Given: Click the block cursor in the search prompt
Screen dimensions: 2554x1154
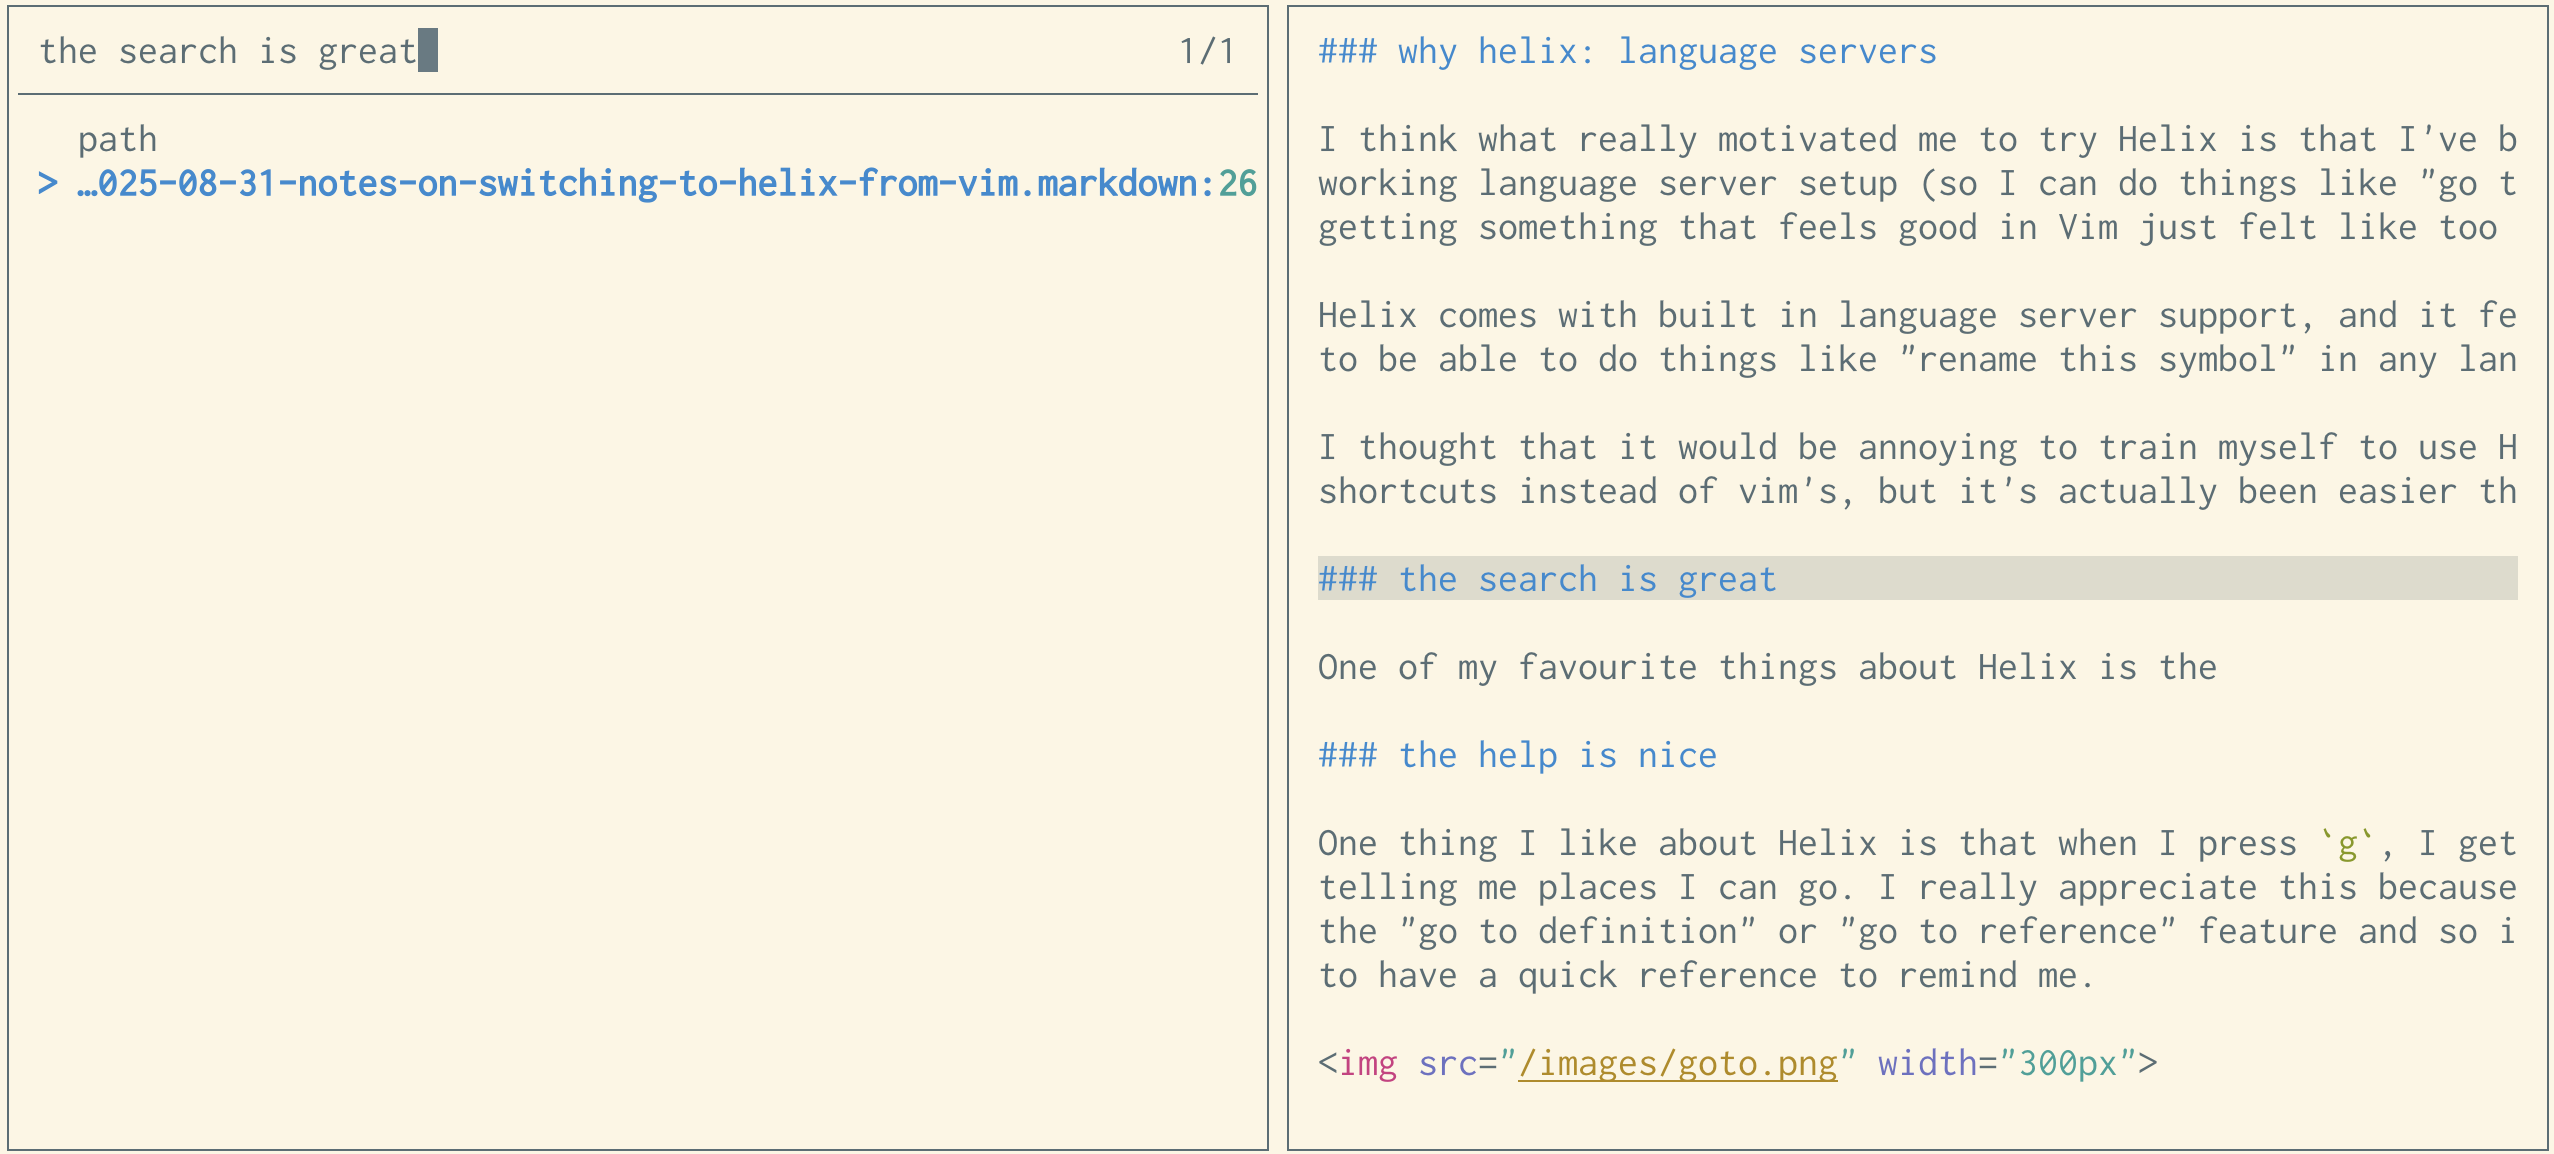Looking at the screenshot, I should [x=428, y=51].
